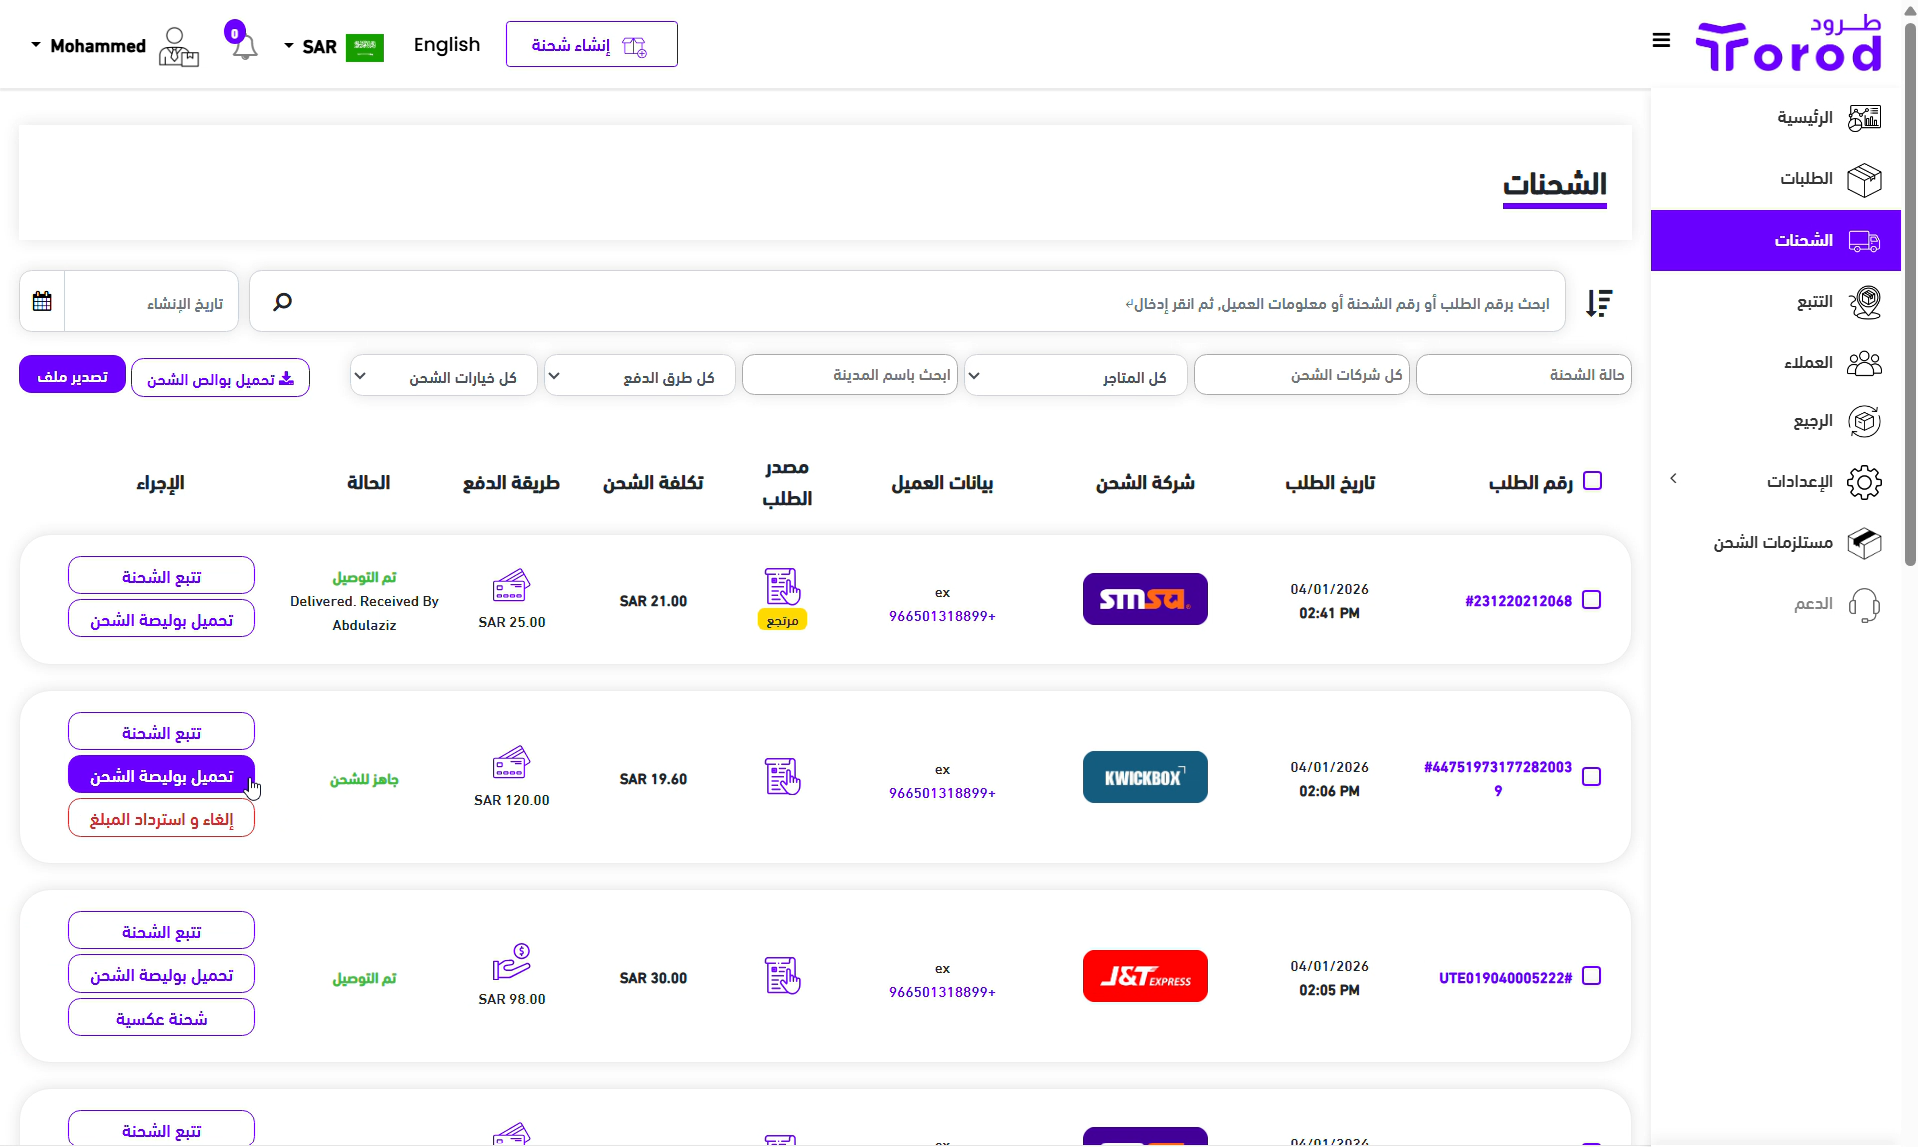Expand the كل المتاجر stores dropdown

1075,376
